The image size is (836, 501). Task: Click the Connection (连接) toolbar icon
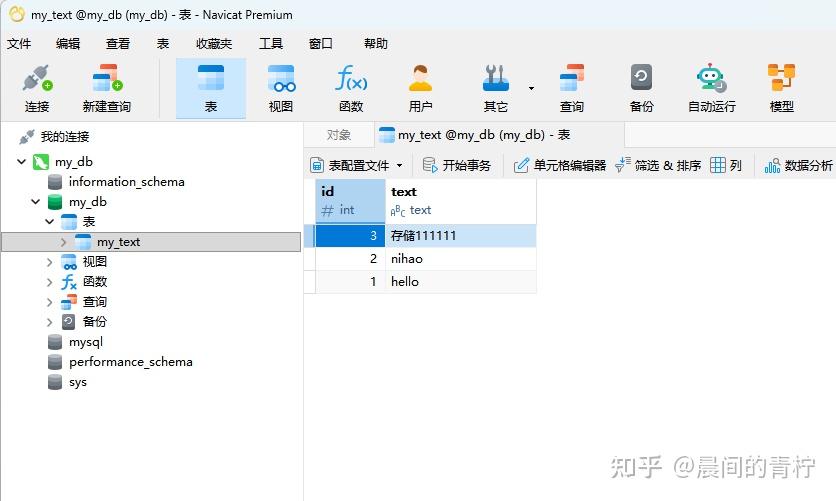(37, 88)
